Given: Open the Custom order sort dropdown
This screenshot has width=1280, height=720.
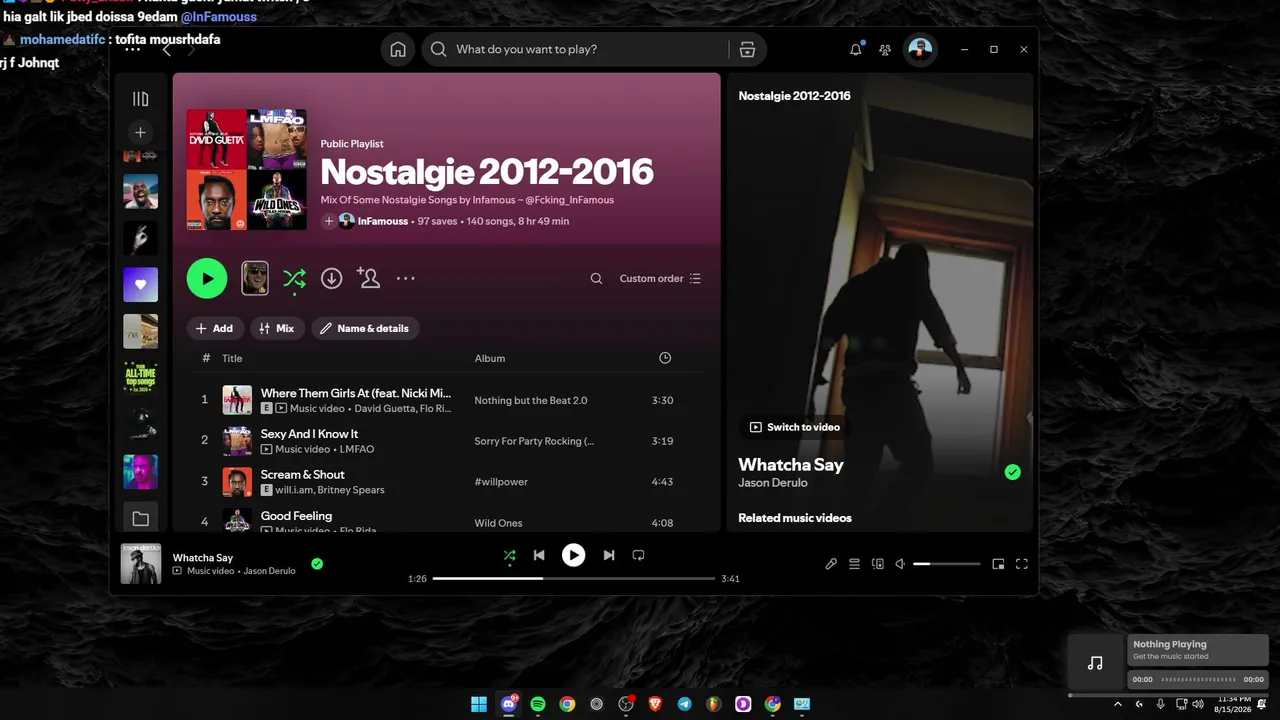Looking at the screenshot, I should tap(661, 279).
